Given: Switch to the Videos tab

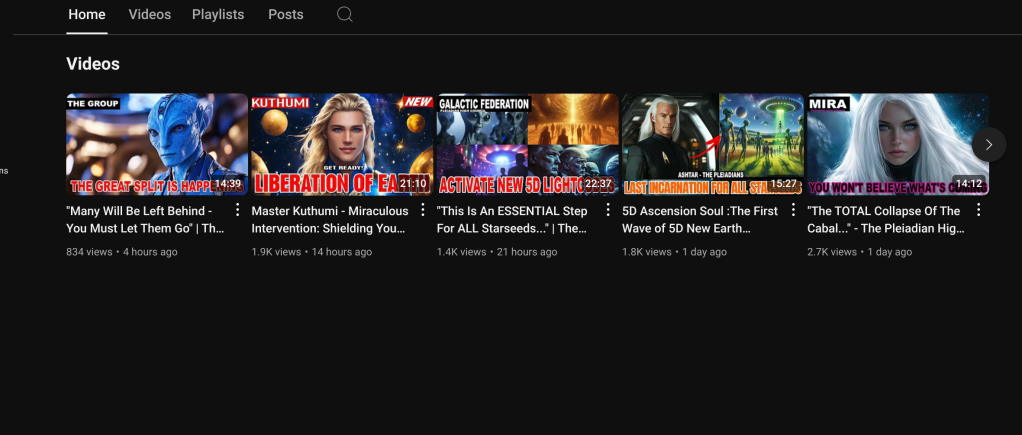Looking at the screenshot, I should [150, 15].
